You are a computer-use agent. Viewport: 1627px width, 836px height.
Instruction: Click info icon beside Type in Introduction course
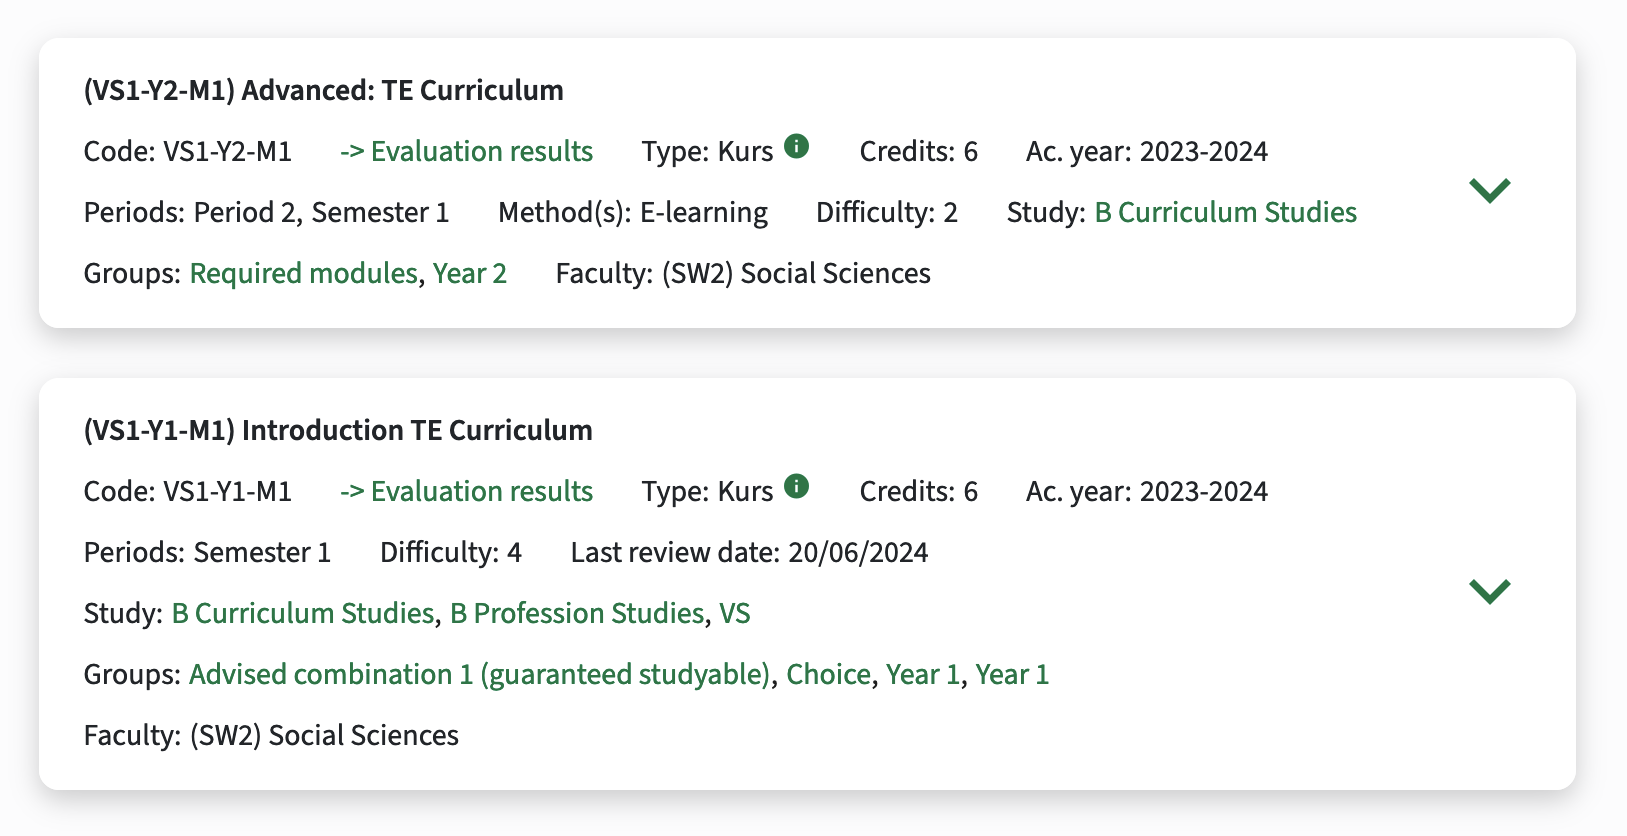[x=796, y=487]
